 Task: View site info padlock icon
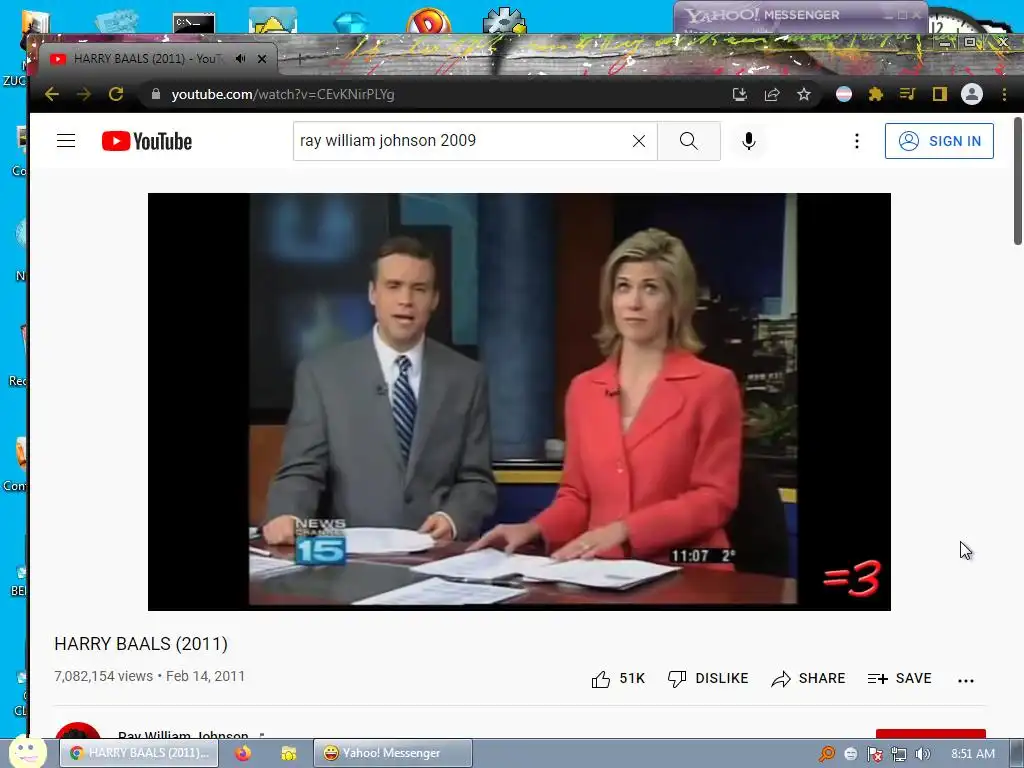[155, 94]
